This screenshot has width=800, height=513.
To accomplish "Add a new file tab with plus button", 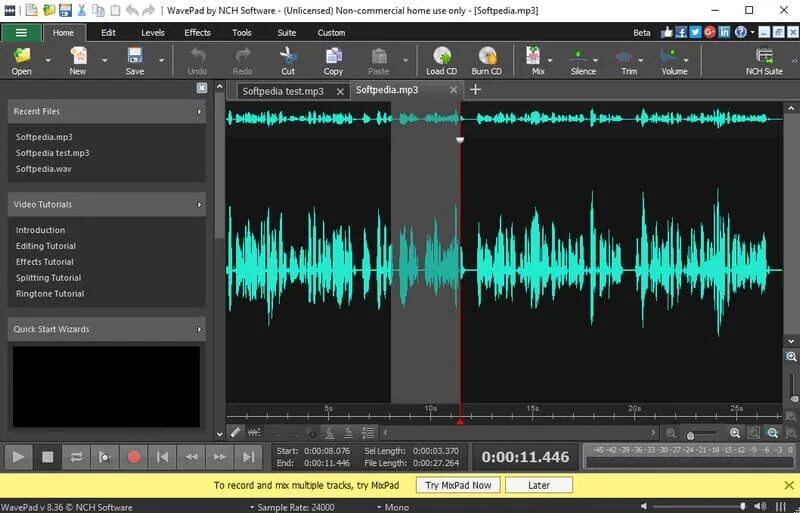I will 475,90.
